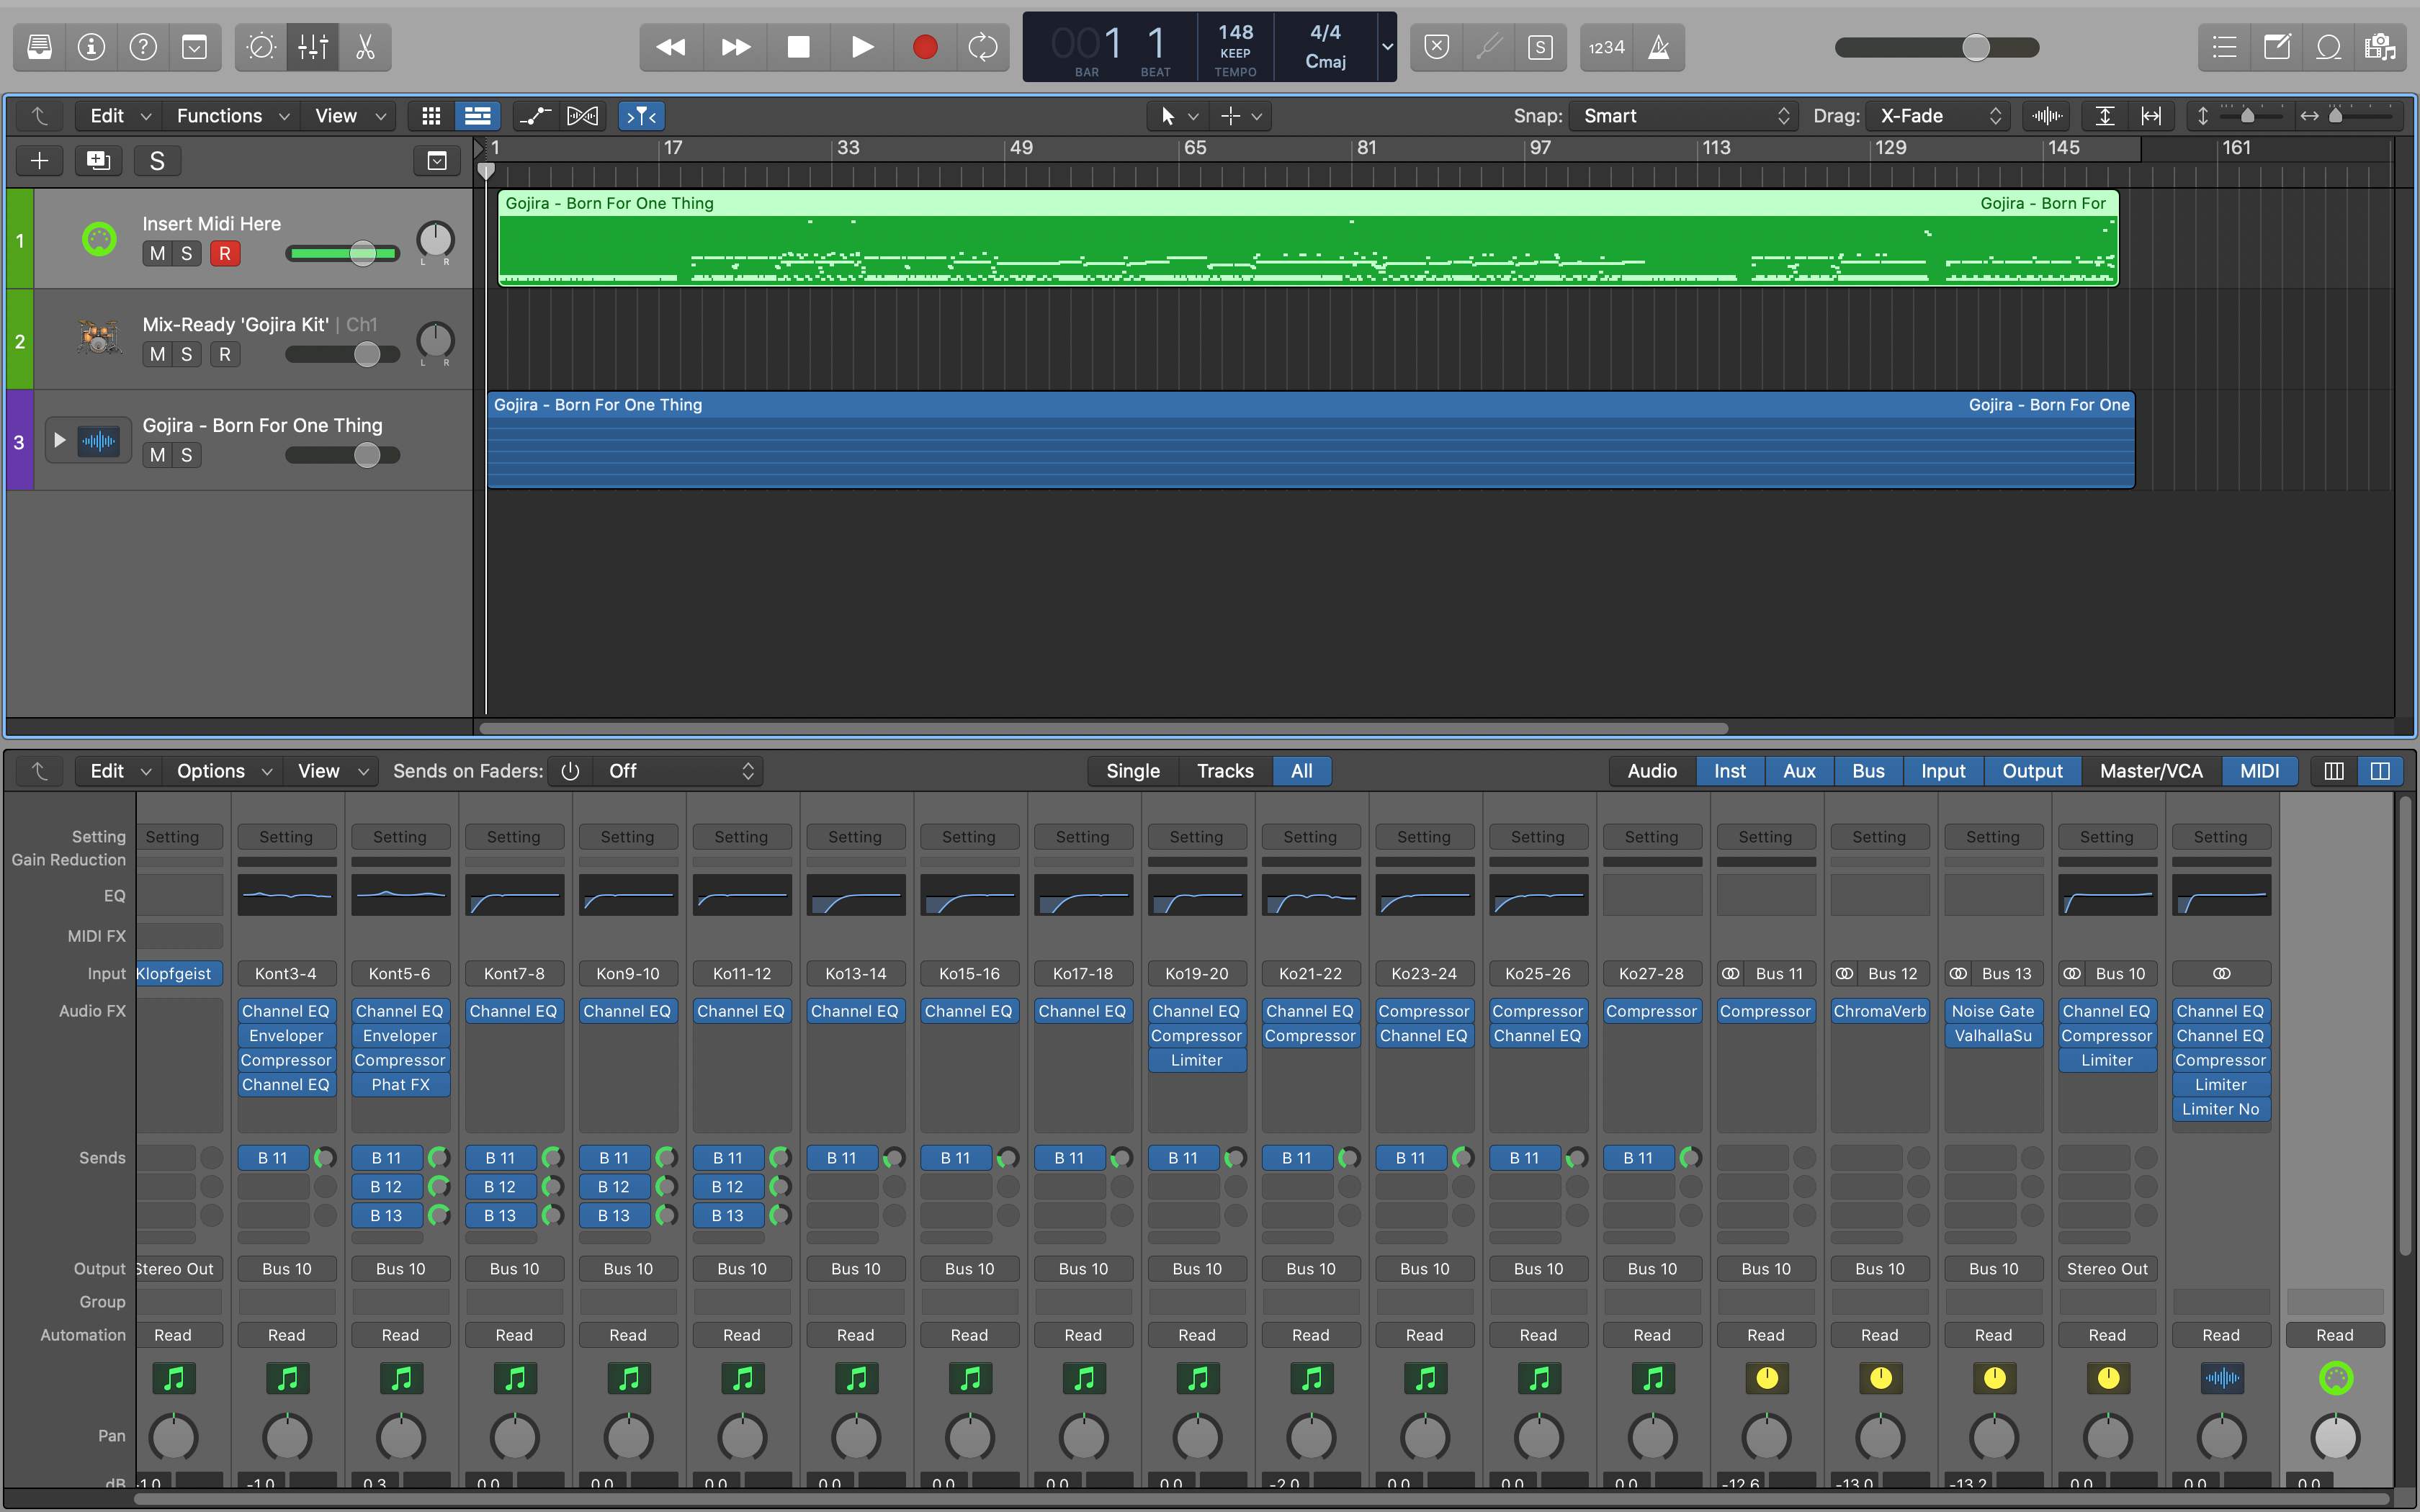This screenshot has height=1512, width=2420.
Task: Solo the Mix-Ready 'Gojira Kit' track
Action: tap(186, 354)
